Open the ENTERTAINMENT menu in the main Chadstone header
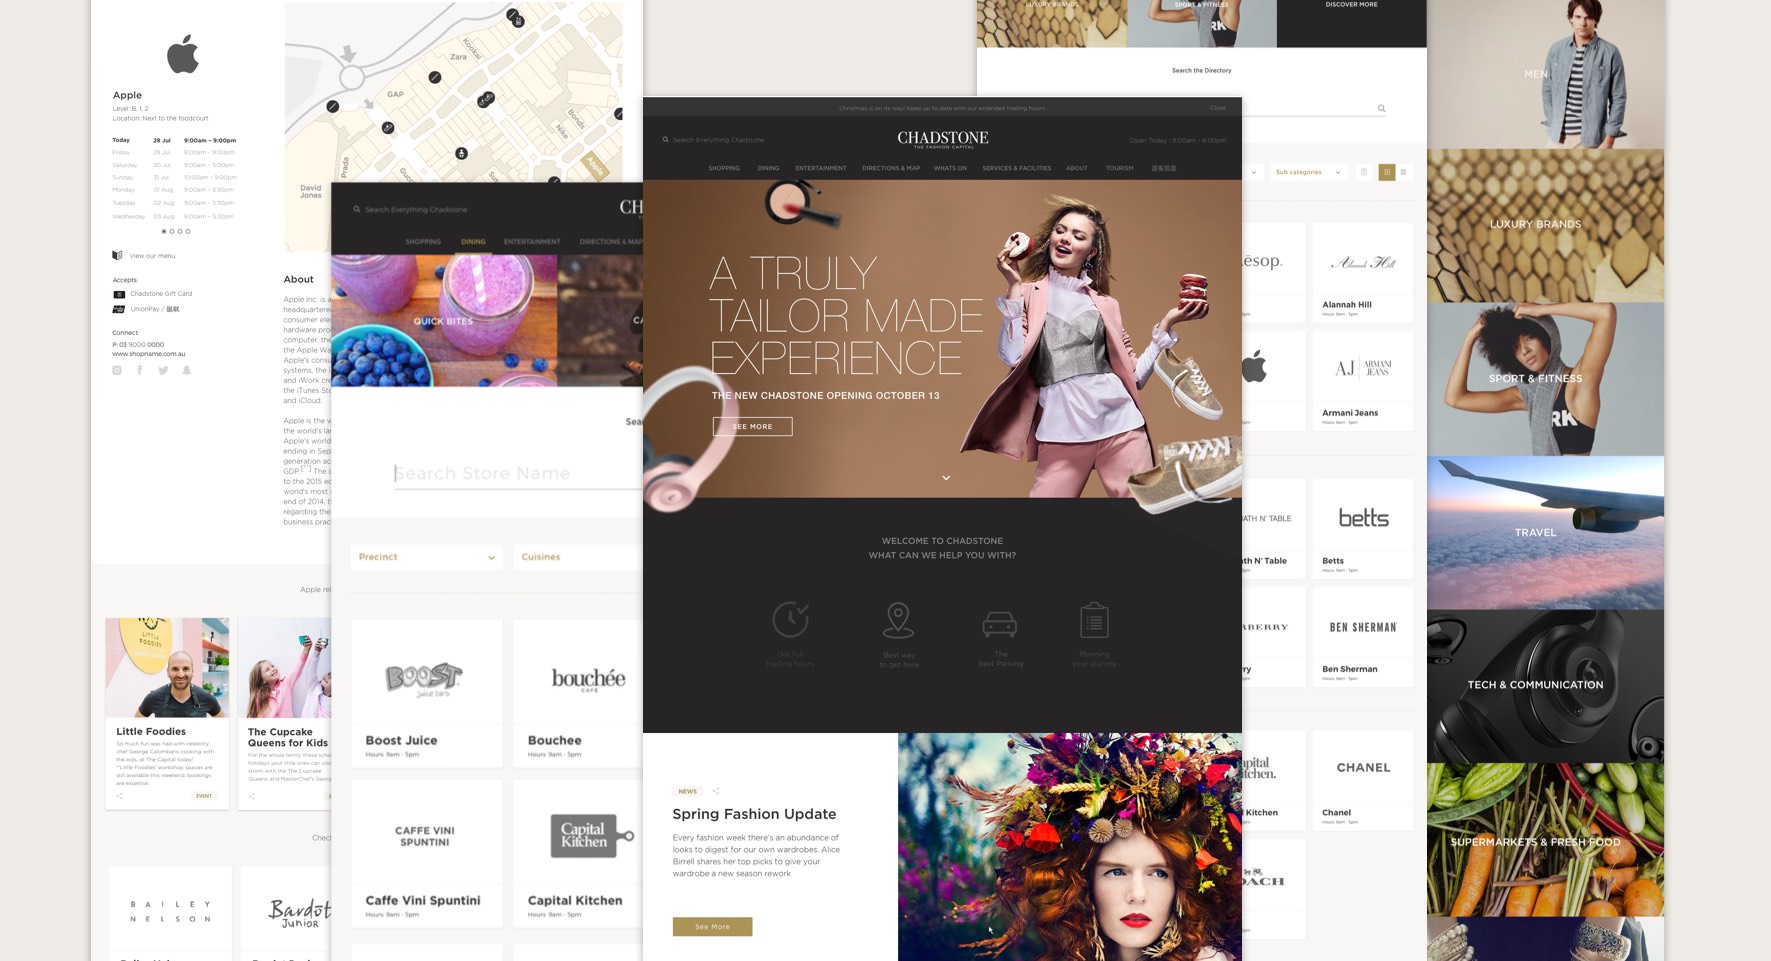 coord(821,168)
